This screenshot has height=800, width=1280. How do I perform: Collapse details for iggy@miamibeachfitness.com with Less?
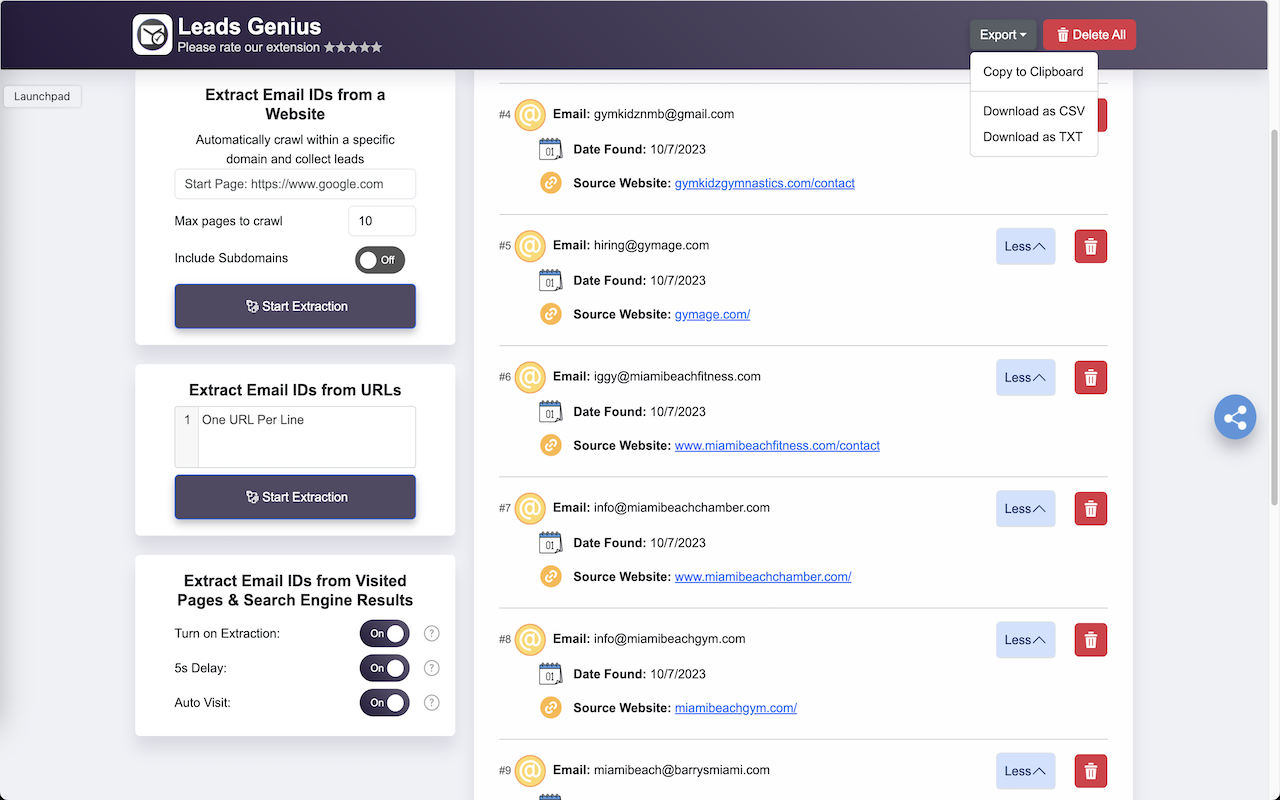click(x=1026, y=377)
